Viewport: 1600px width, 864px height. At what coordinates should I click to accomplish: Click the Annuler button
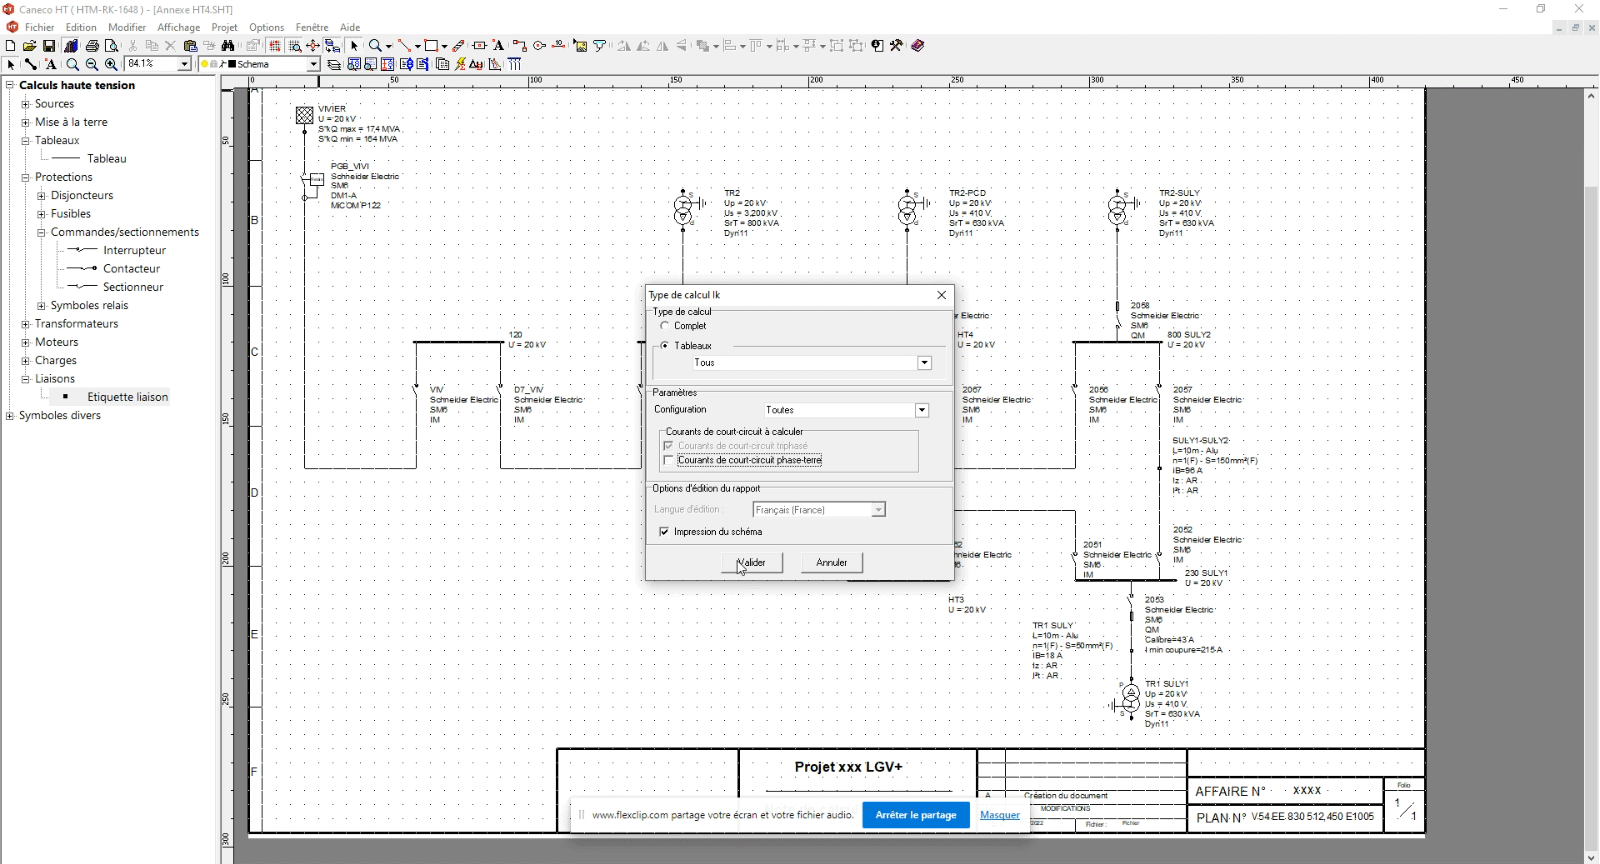(831, 563)
